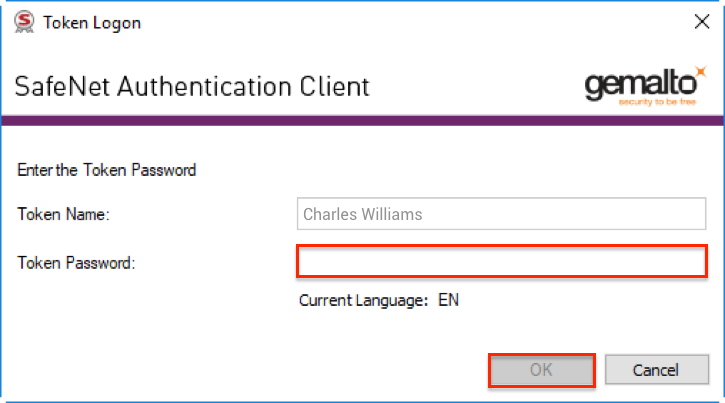Focus the Token Password input field
The width and height of the screenshot is (725, 403).
point(502,262)
